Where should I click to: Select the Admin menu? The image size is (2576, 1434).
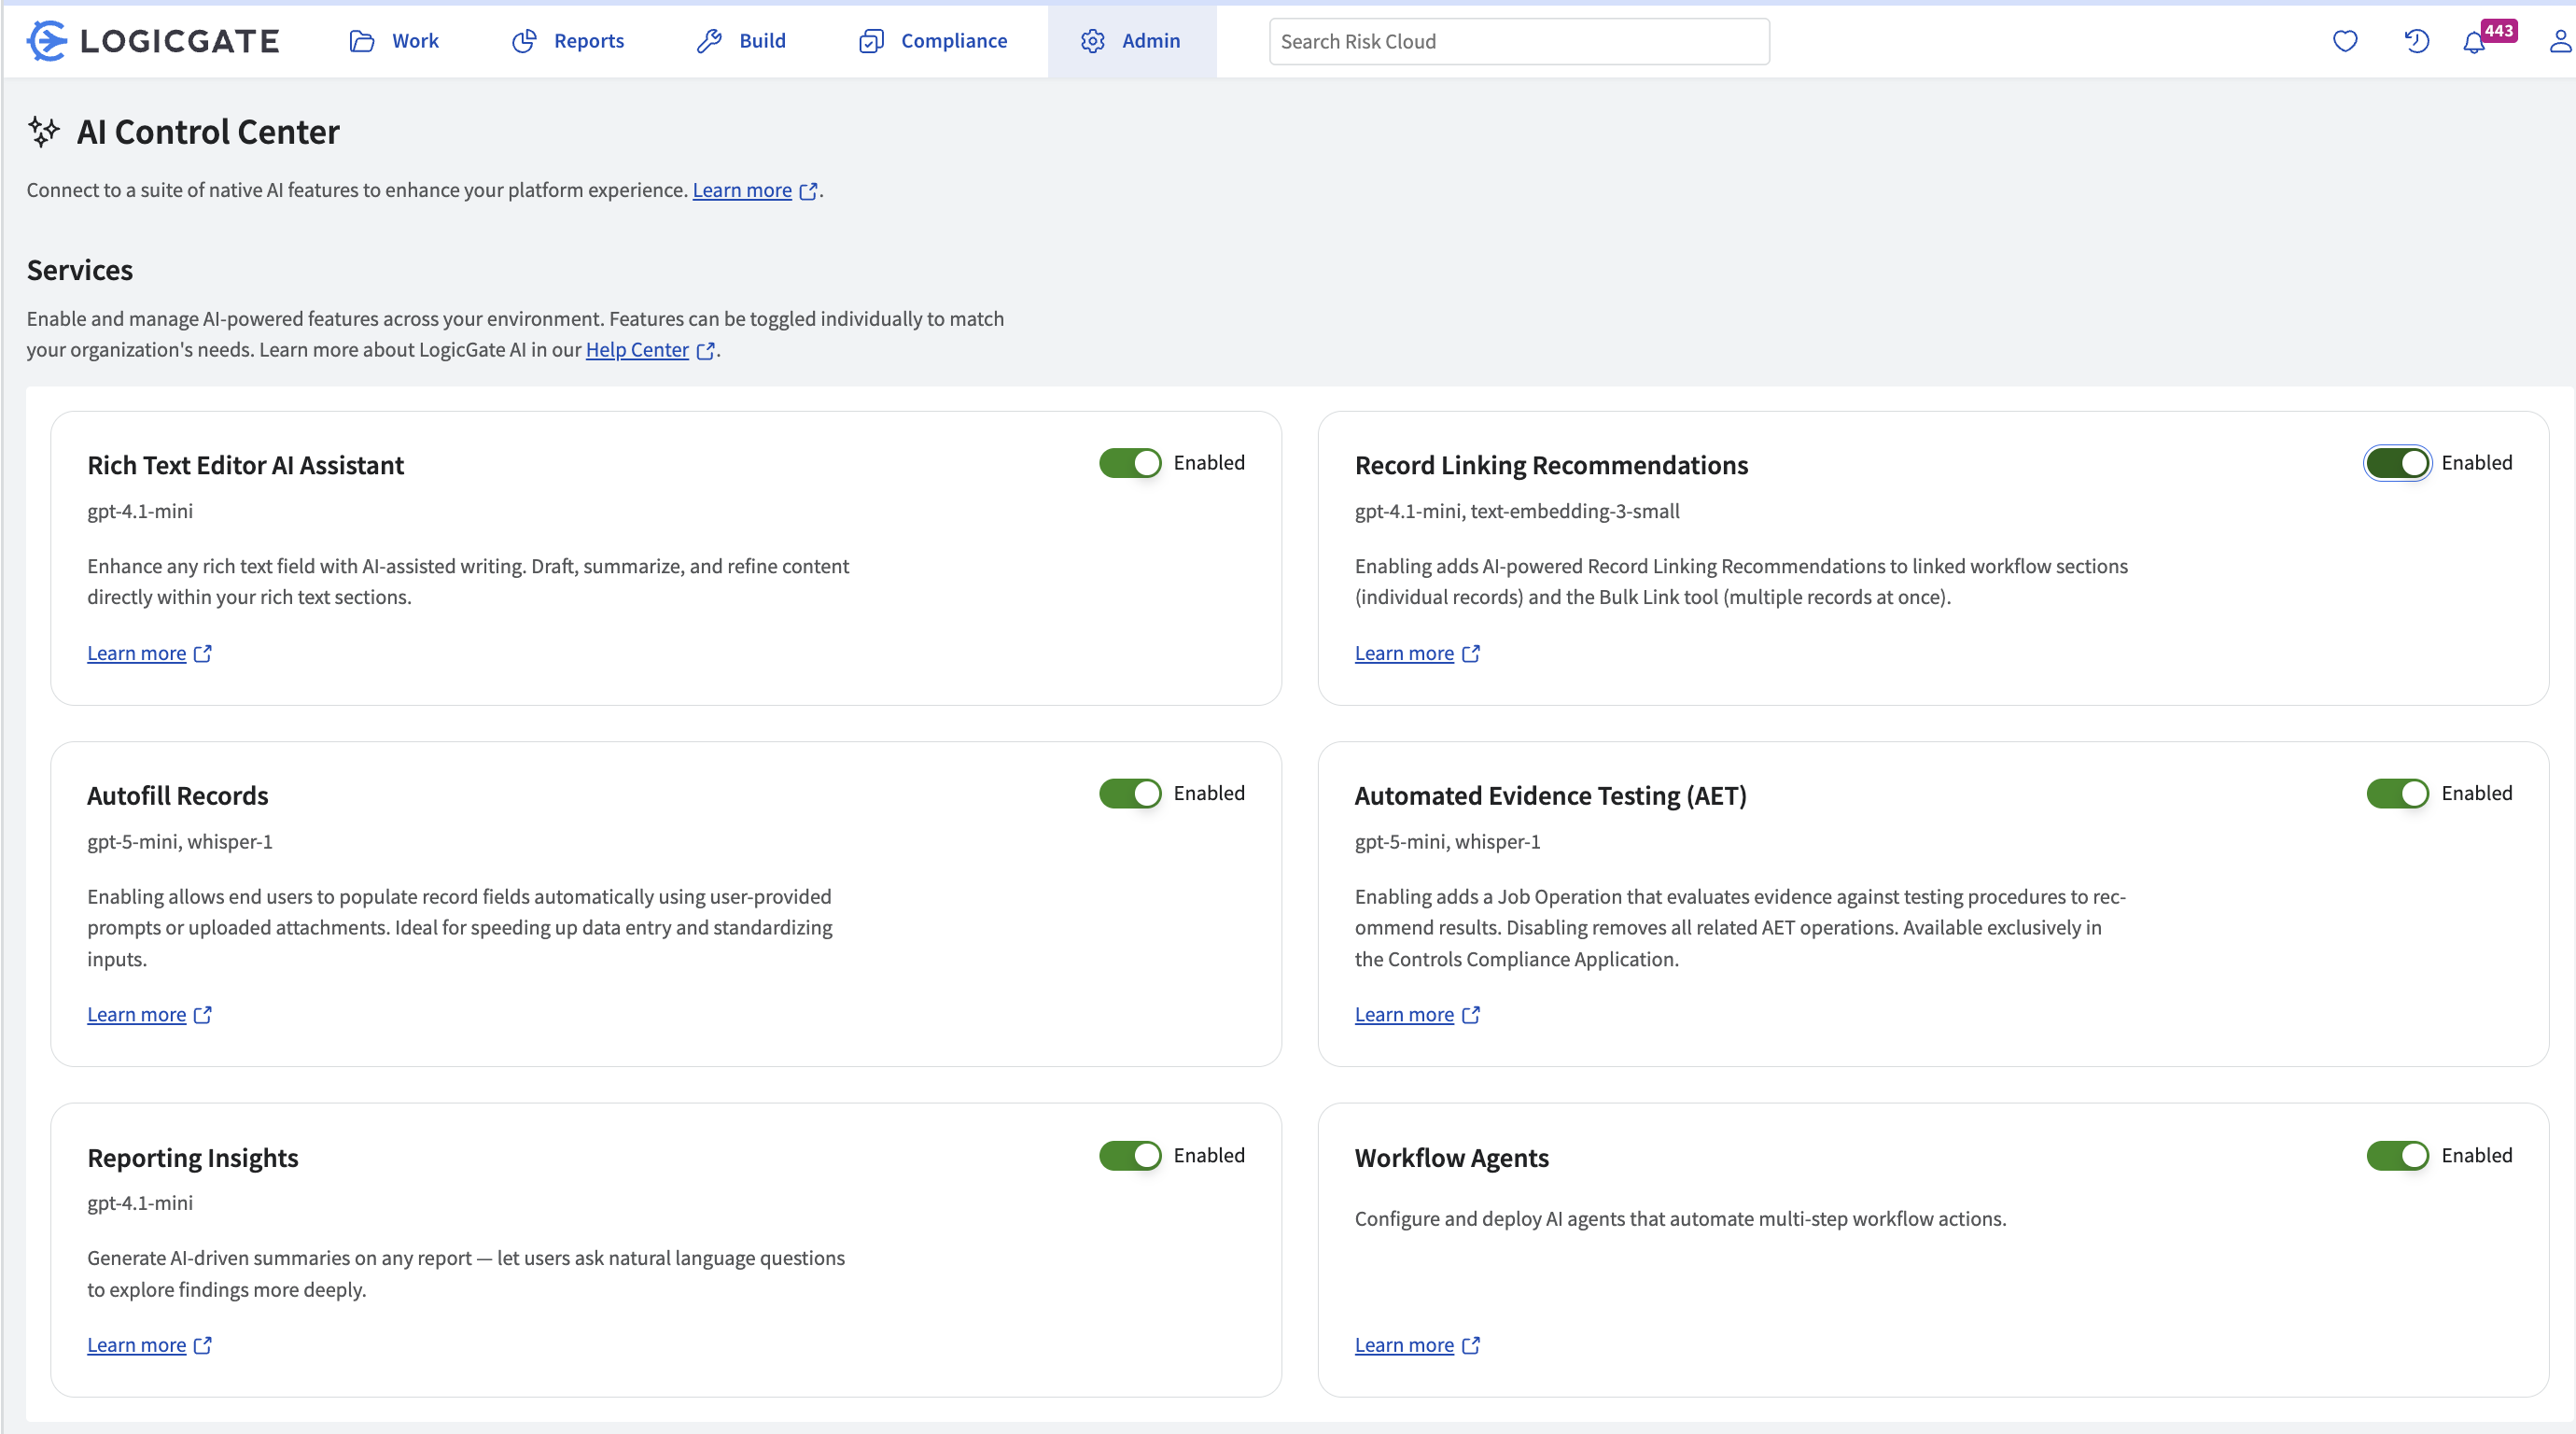pyautogui.click(x=1131, y=41)
